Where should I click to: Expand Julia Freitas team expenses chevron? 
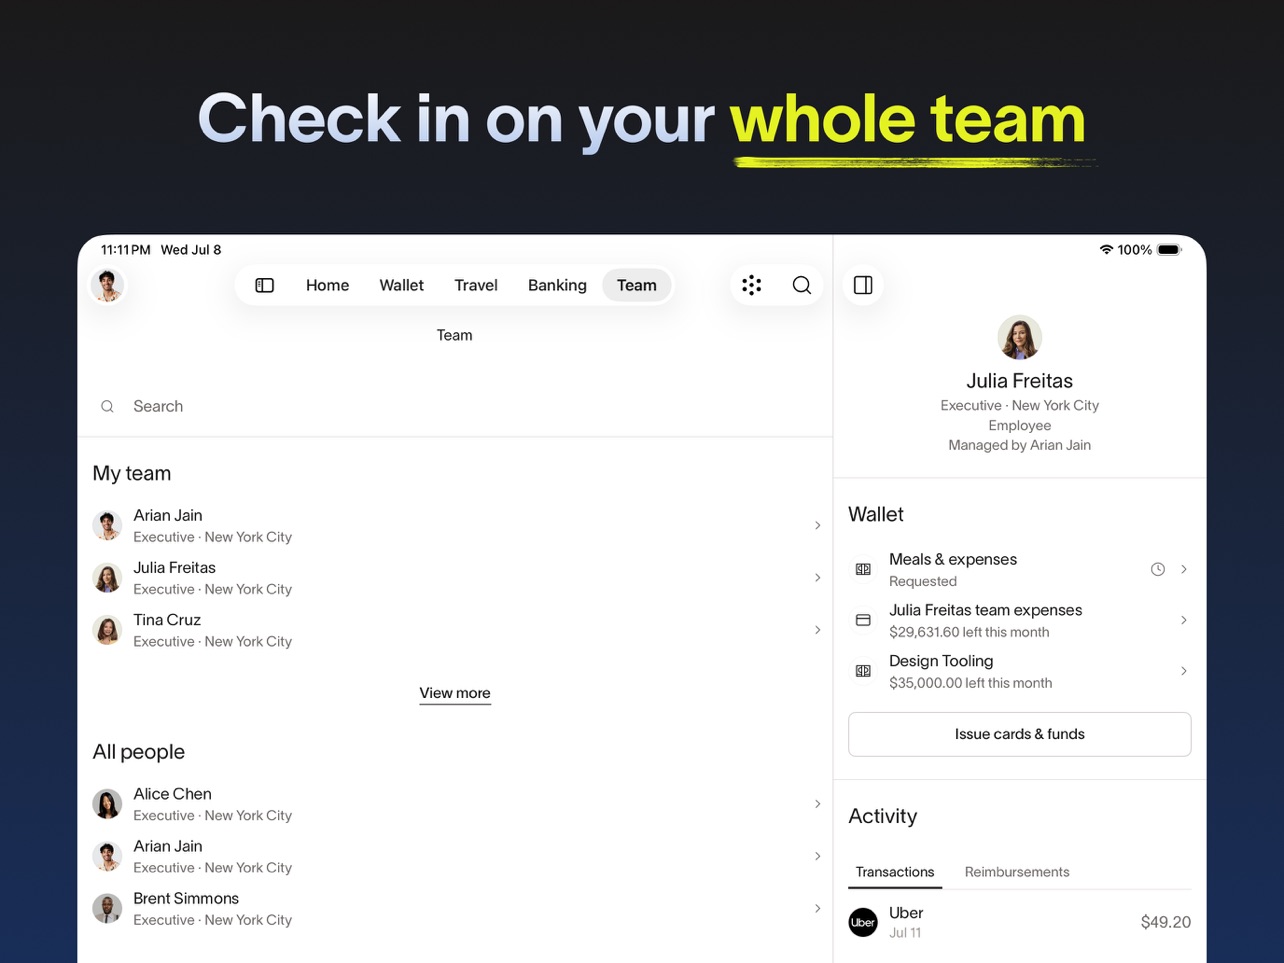coord(1184,620)
